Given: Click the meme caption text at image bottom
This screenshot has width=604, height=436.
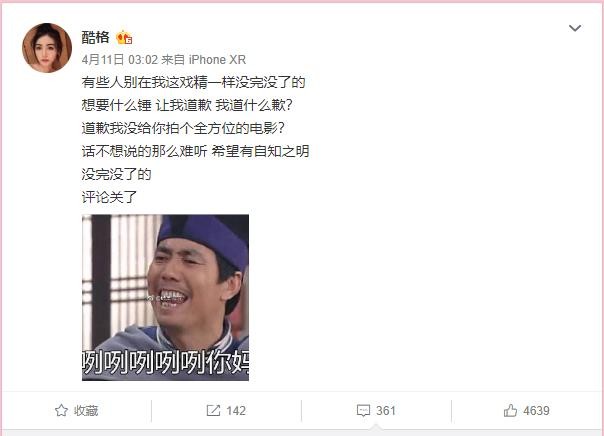Looking at the screenshot, I should pos(165,362).
